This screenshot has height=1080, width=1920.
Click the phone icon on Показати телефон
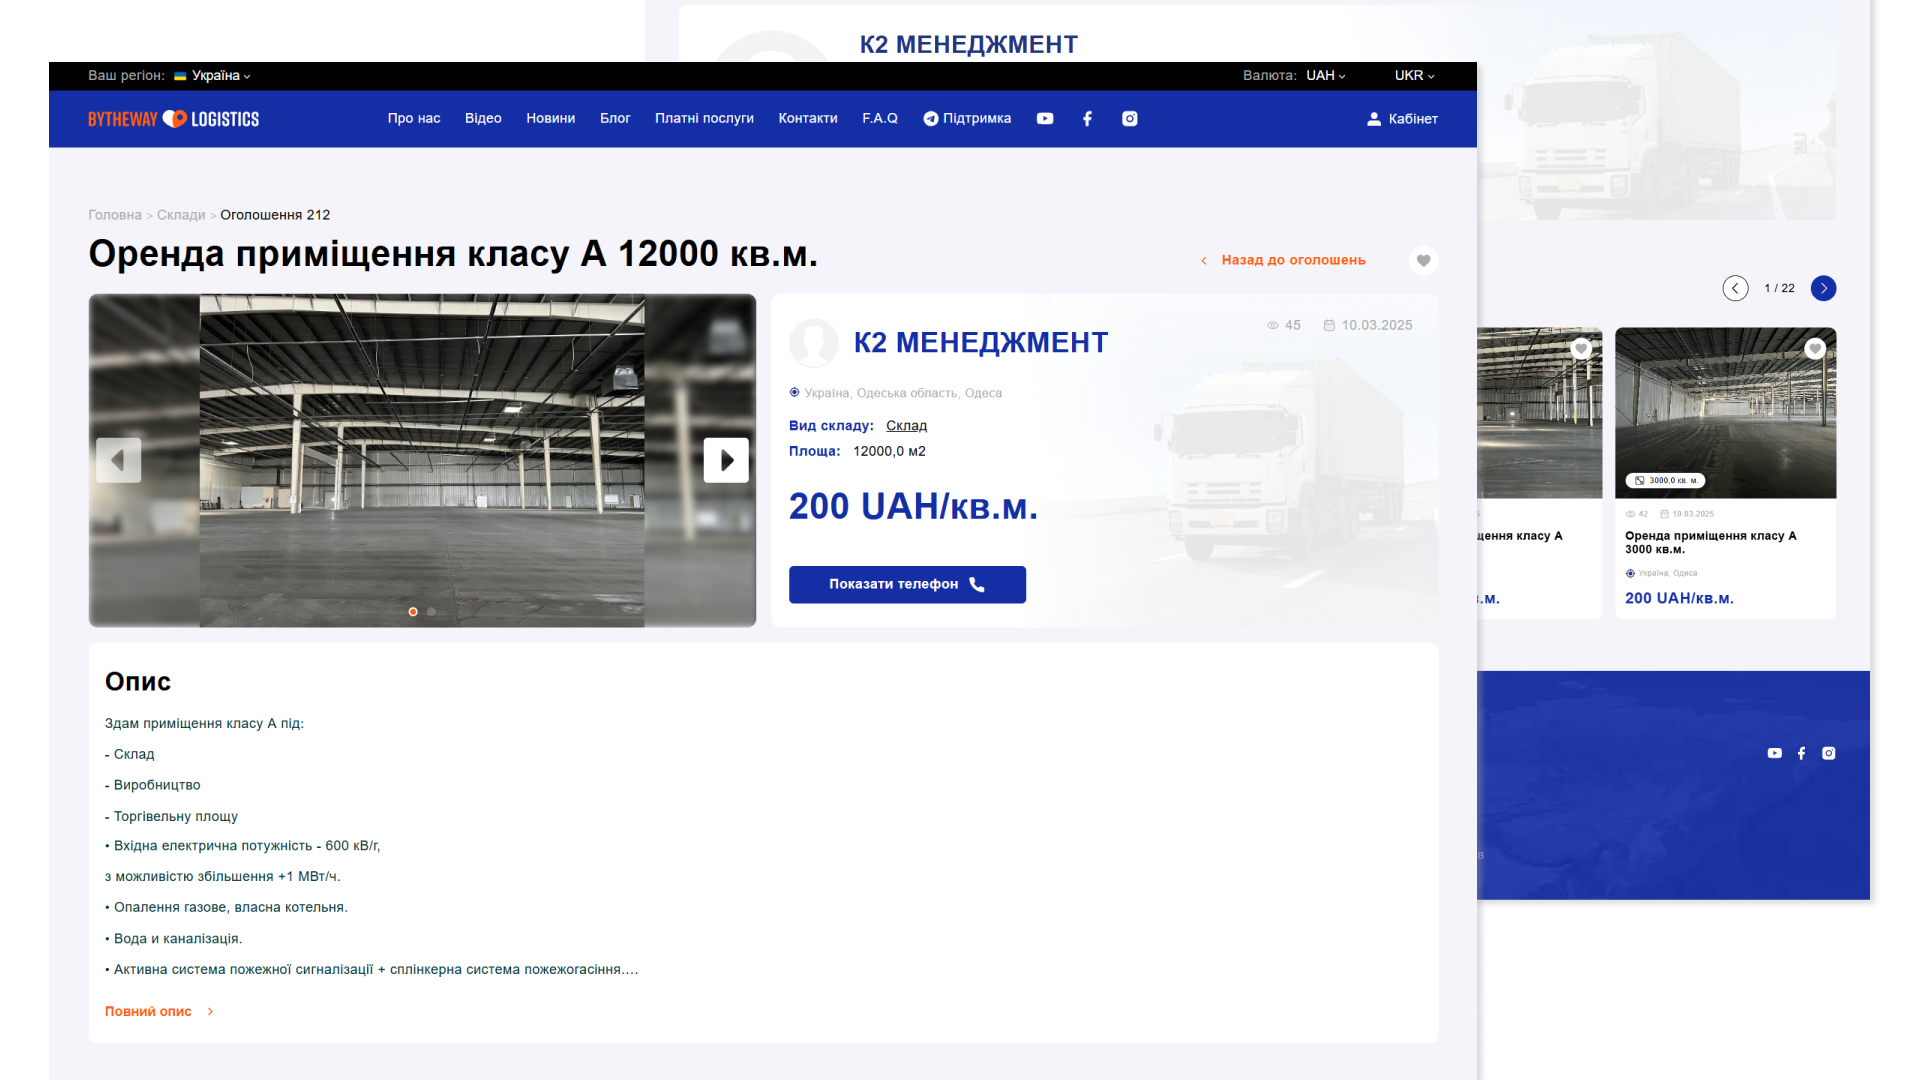(x=977, y=585)
